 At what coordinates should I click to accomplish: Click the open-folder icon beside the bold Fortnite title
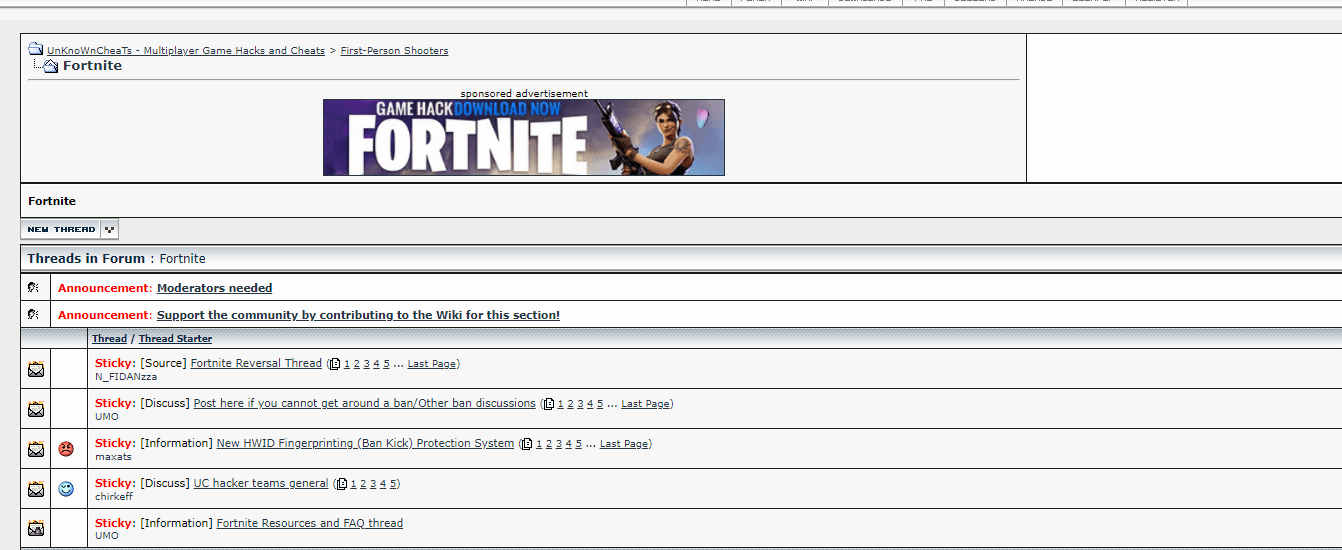(50, 66)
